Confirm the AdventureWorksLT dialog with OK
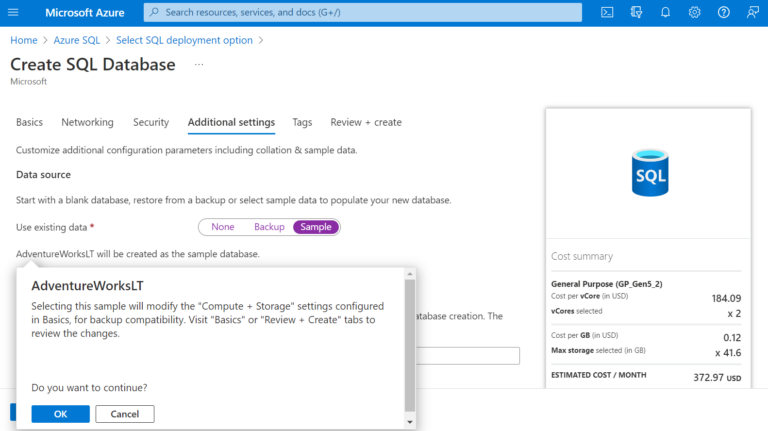The height and width of the screenshot is (431, 768). point(60,414)
